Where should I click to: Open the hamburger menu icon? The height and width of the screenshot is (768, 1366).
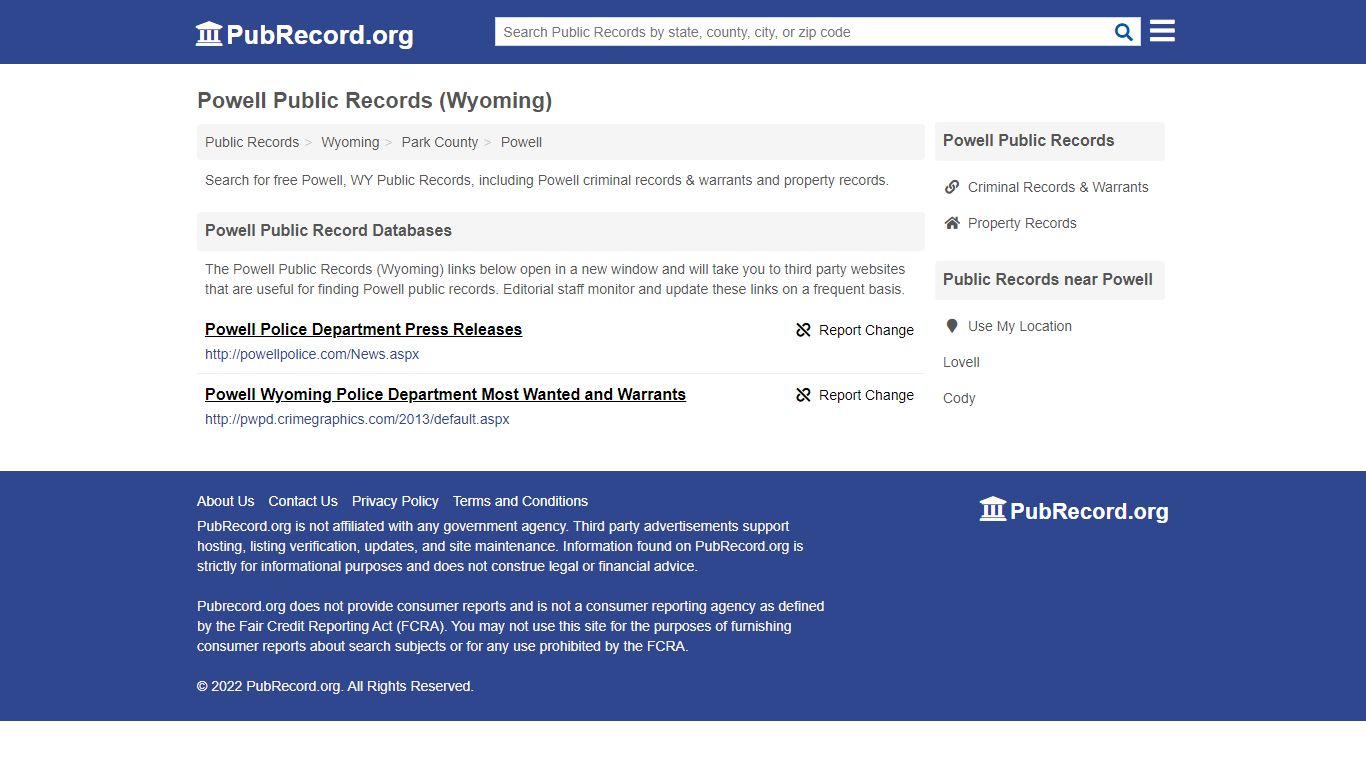[x=1162, y=31]
